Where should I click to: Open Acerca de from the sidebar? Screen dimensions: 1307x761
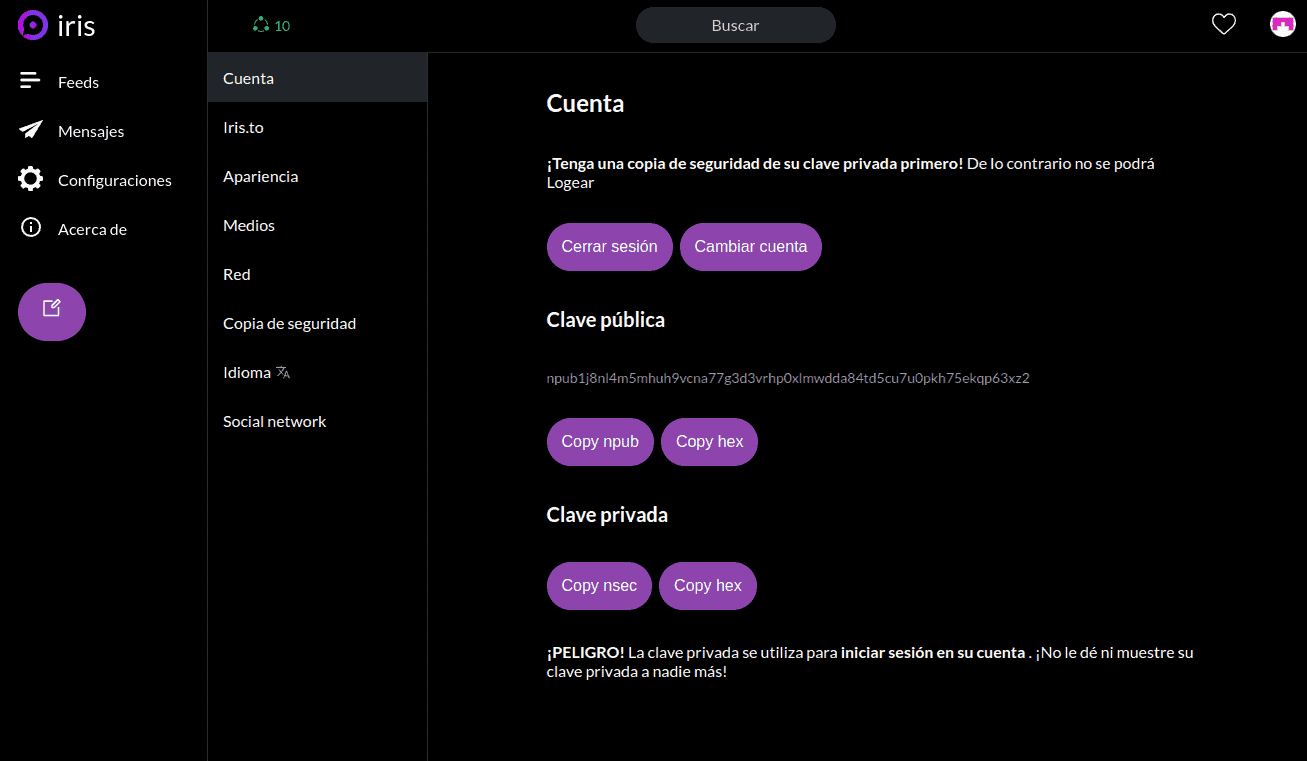[x=92, y=229]
